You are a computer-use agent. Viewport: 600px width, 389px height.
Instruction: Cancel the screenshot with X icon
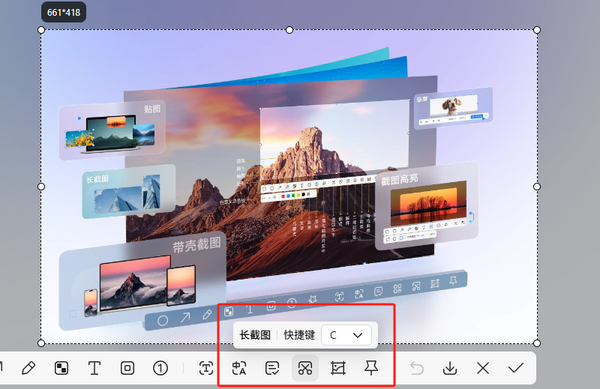pyautogui.click(x=483, y=368)
